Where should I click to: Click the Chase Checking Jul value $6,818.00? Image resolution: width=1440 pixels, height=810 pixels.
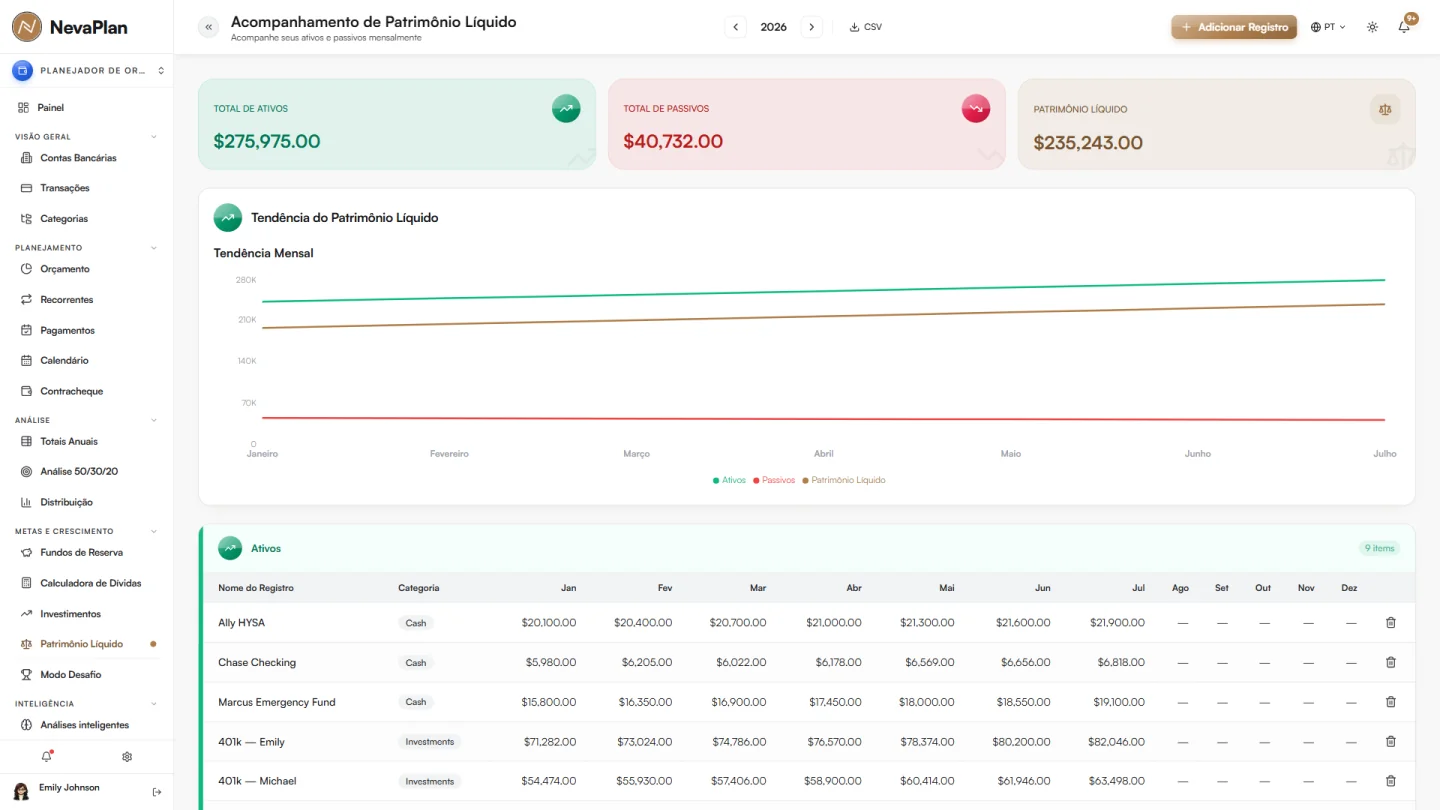[x=1121, y=662]
